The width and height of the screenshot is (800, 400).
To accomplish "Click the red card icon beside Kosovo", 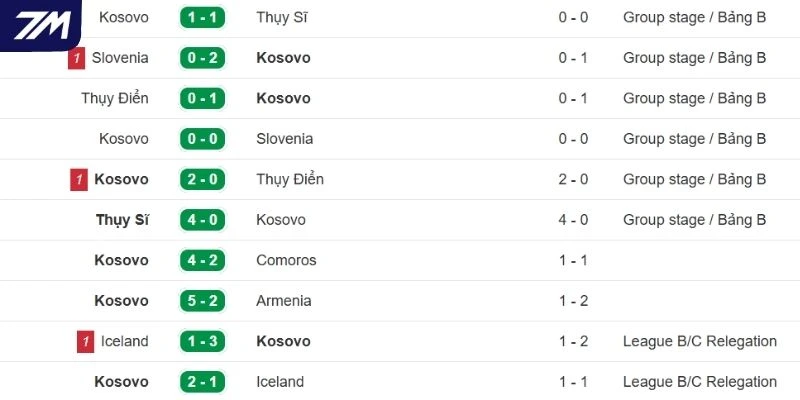I will pos(79,180).
